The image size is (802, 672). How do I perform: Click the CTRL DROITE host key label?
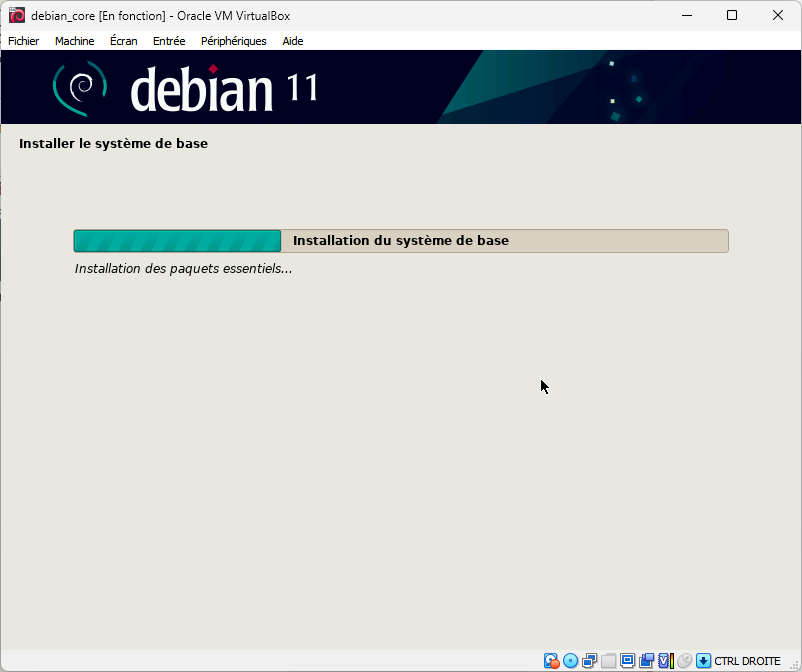747,661
